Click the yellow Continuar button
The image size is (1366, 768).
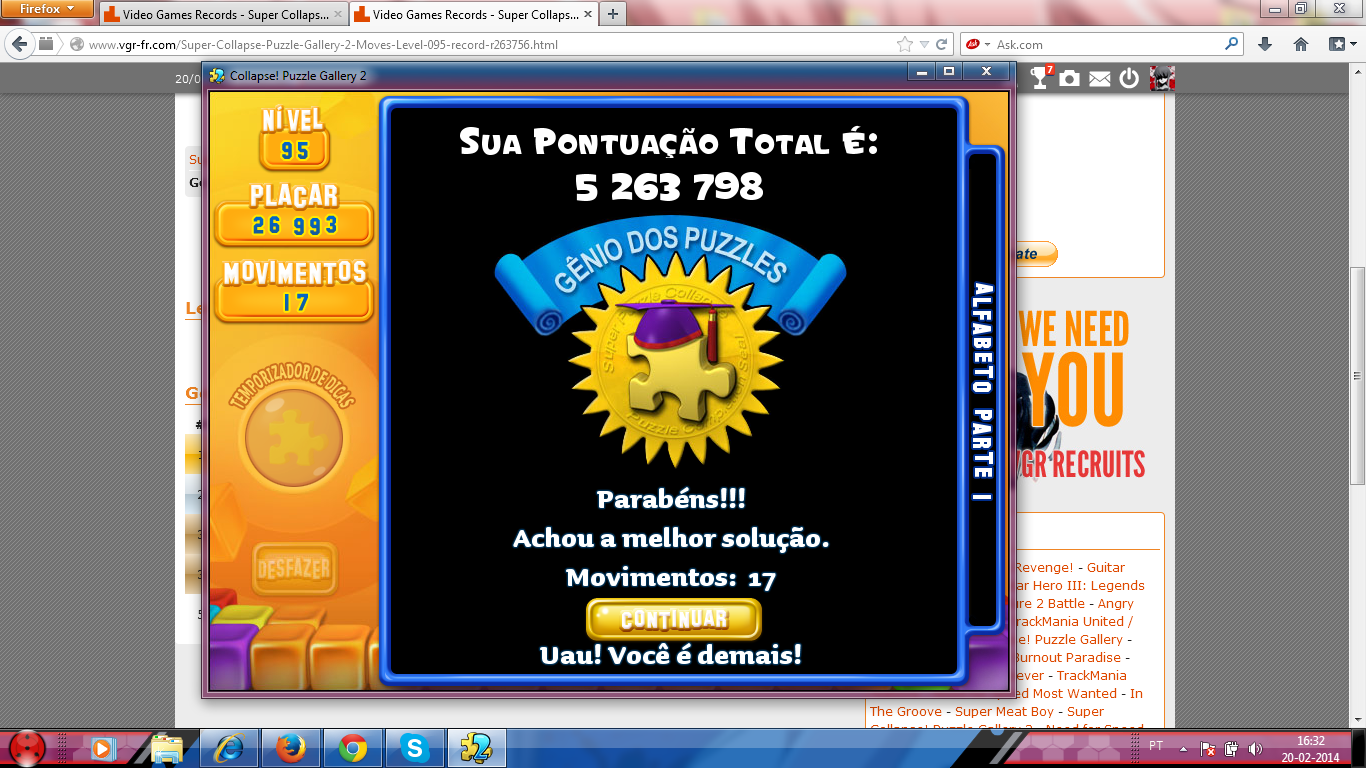coord(673,619)
